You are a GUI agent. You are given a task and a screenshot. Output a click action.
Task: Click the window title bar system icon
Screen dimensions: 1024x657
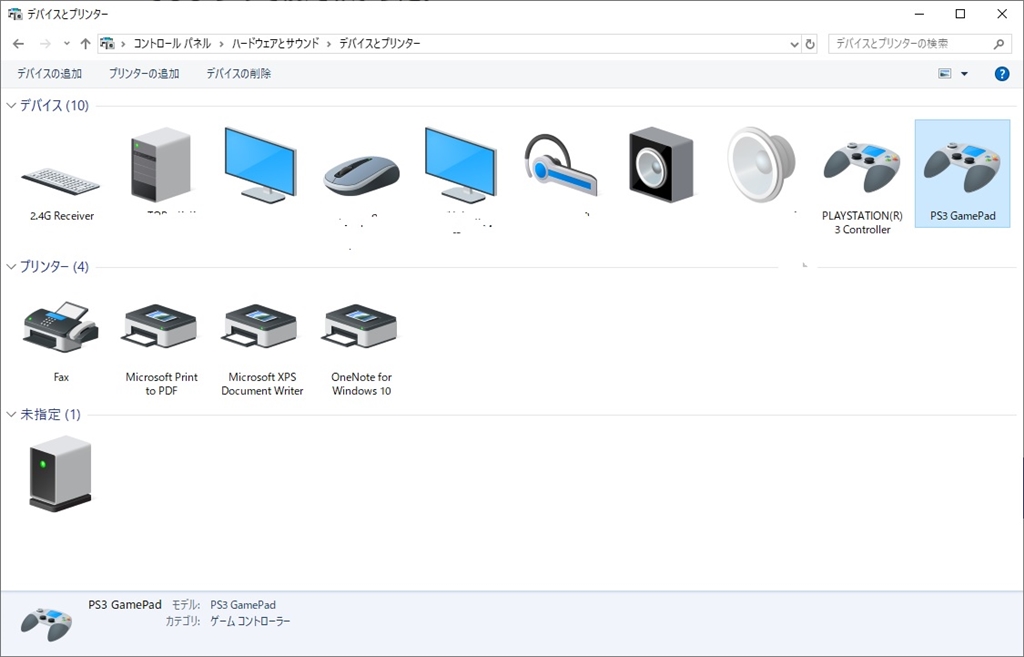(x=14, y=14)
